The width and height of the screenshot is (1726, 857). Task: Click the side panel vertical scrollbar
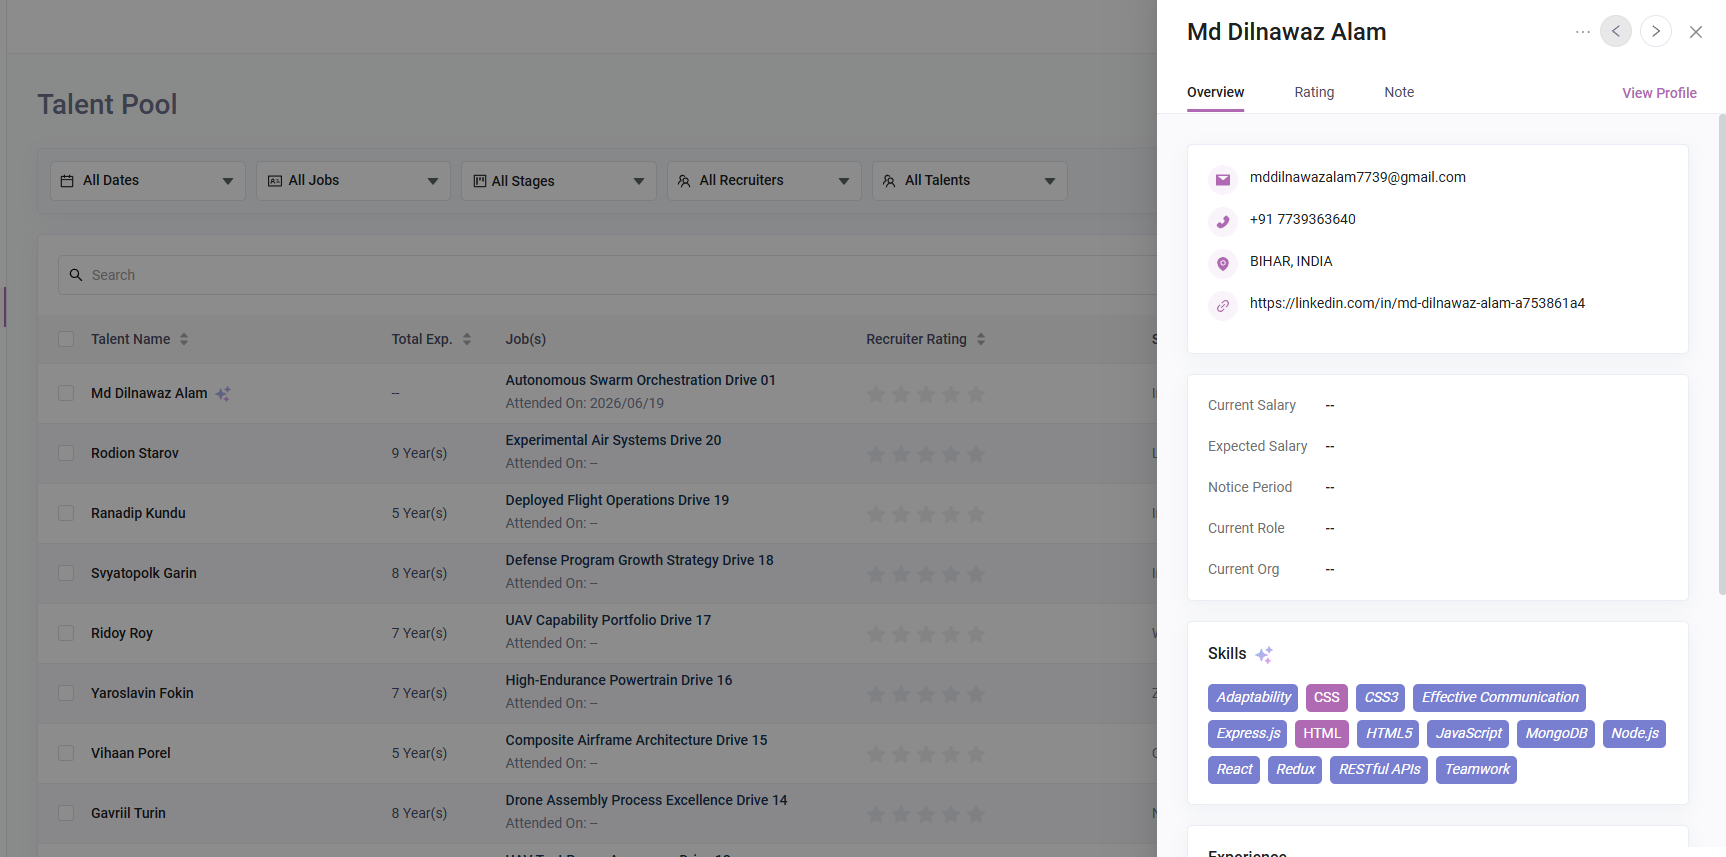click(1721, 355)
